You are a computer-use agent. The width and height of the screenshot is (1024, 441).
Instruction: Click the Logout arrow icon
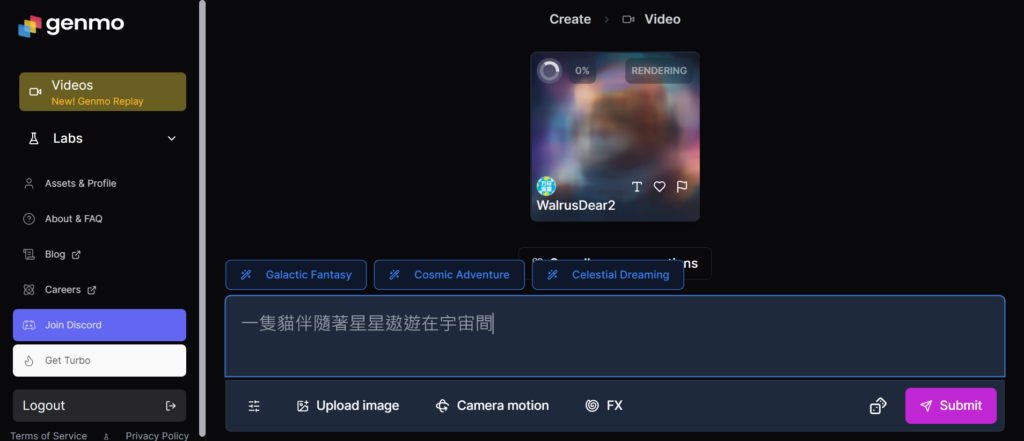coord(170,406)
